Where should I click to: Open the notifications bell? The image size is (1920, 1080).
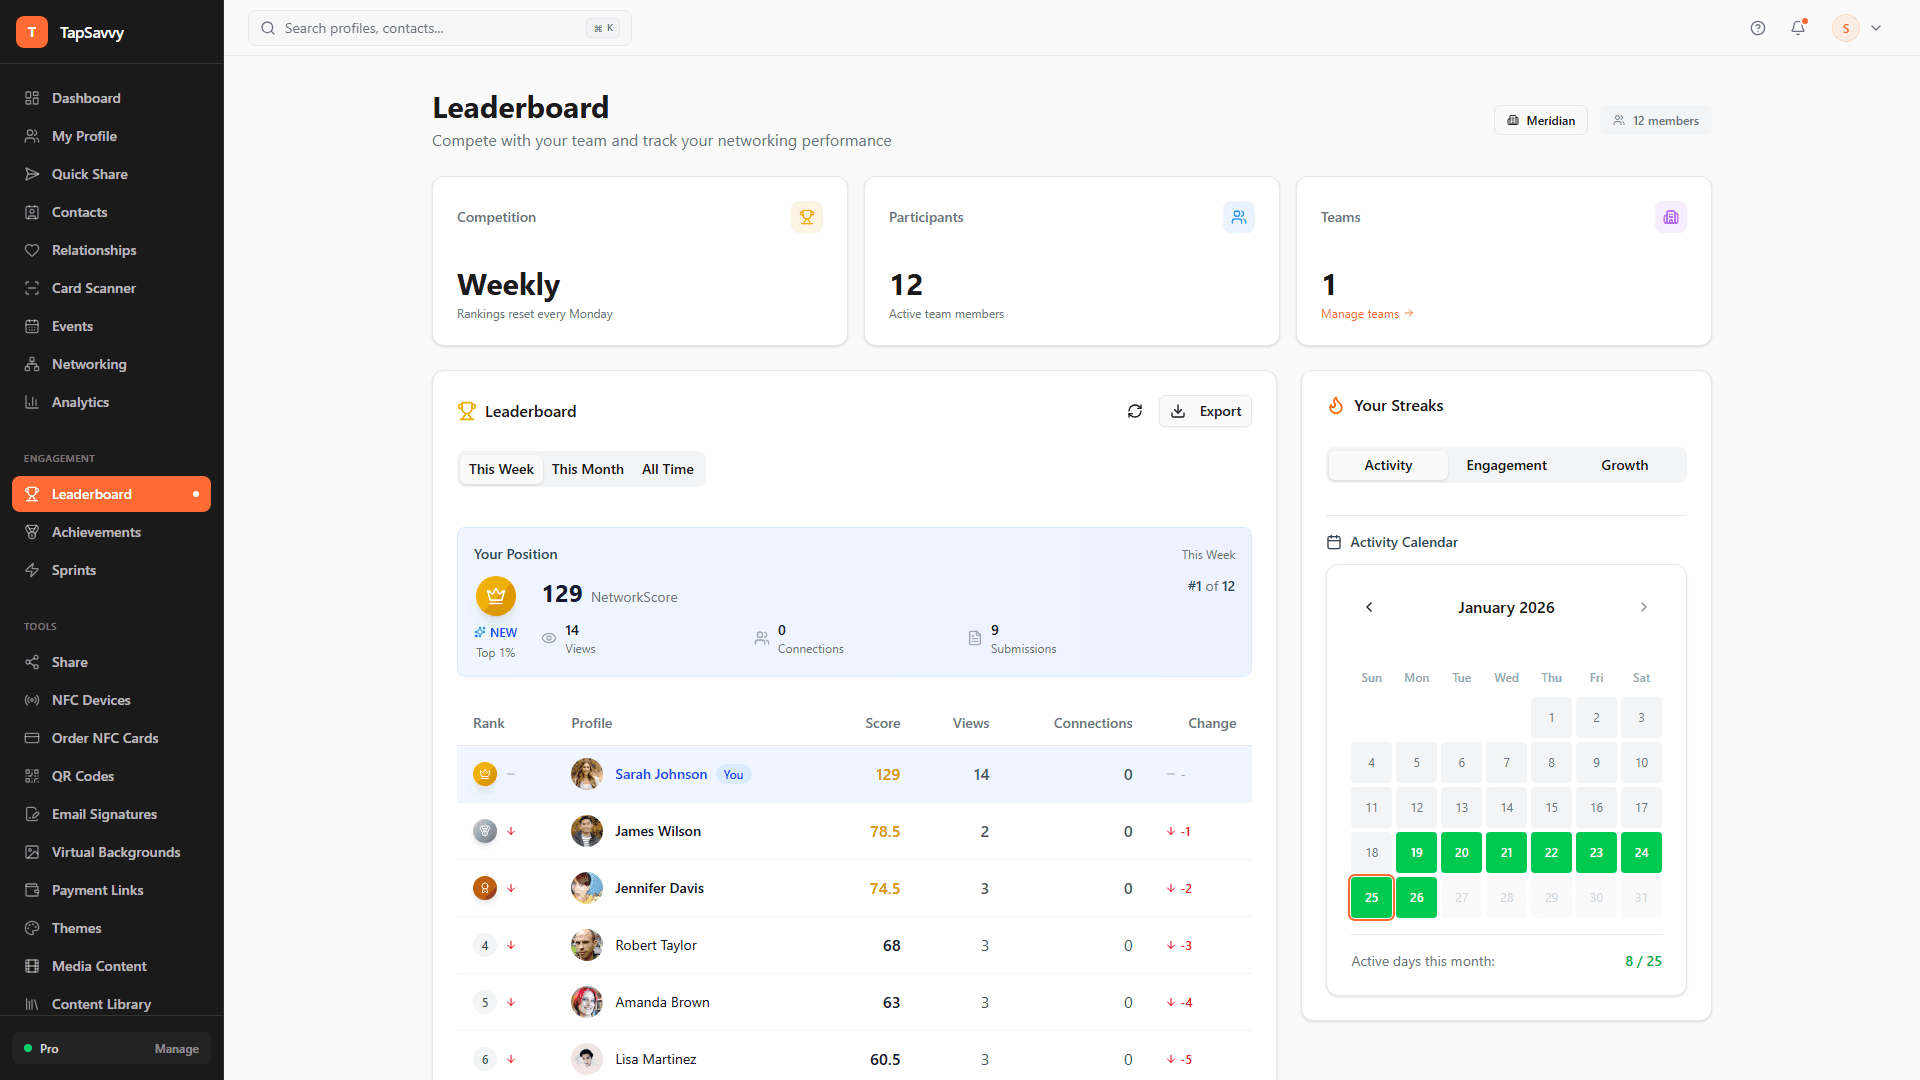(x=1798, y=28)
